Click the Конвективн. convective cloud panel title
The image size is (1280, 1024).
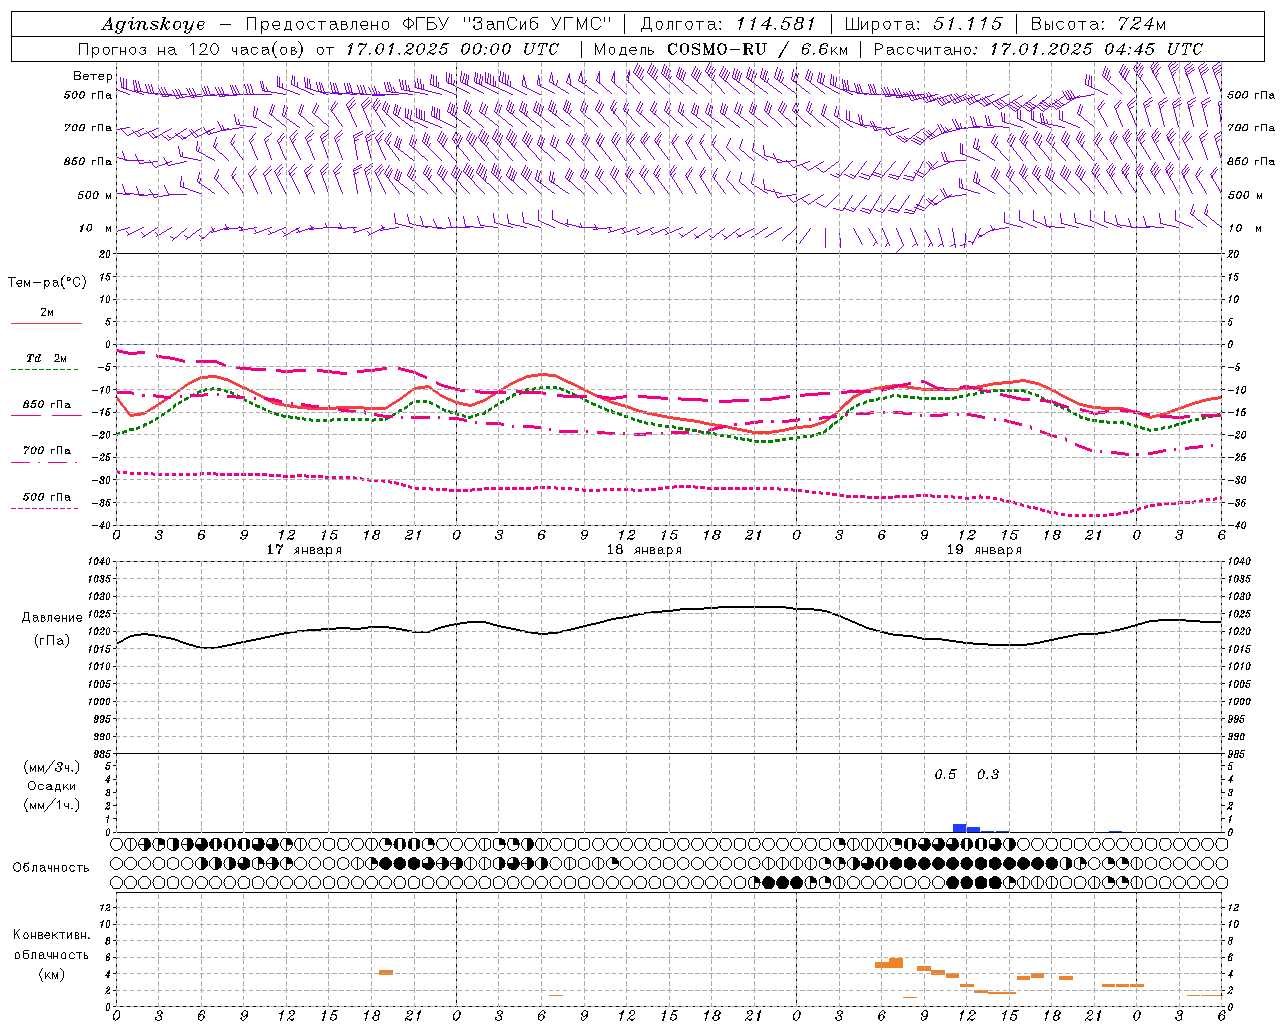coord(51,935)
